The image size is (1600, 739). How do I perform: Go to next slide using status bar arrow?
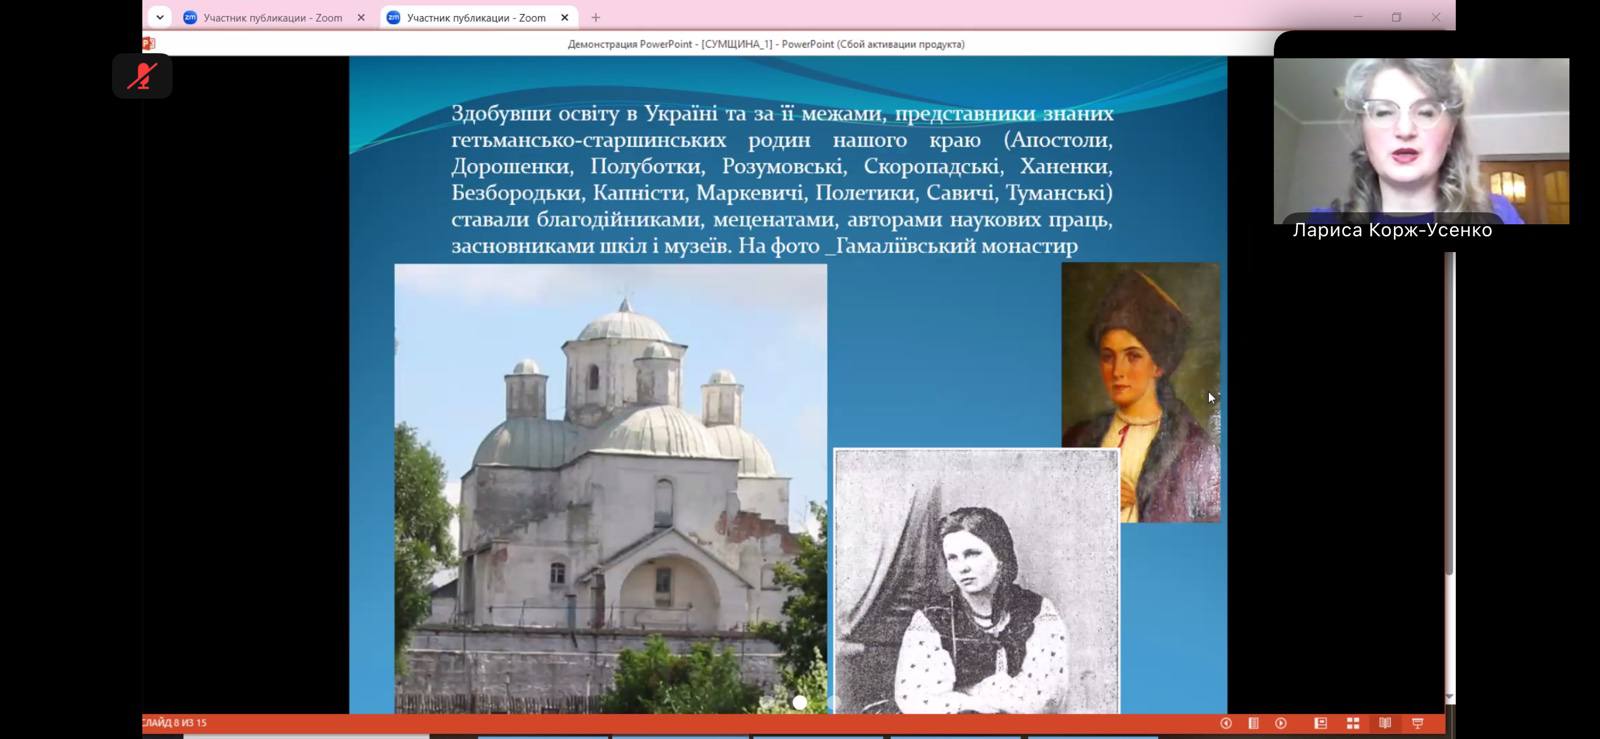(1281, 723)
